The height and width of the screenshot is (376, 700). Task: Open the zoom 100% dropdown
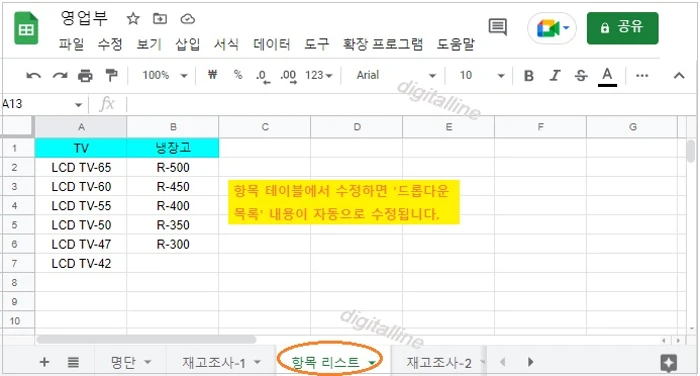(164, 75)
